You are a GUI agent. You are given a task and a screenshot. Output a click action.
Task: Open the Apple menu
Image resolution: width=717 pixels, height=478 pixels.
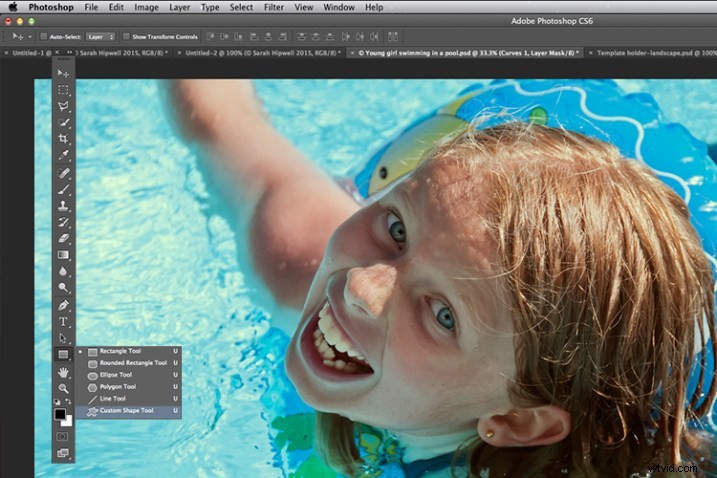(13, 7)
